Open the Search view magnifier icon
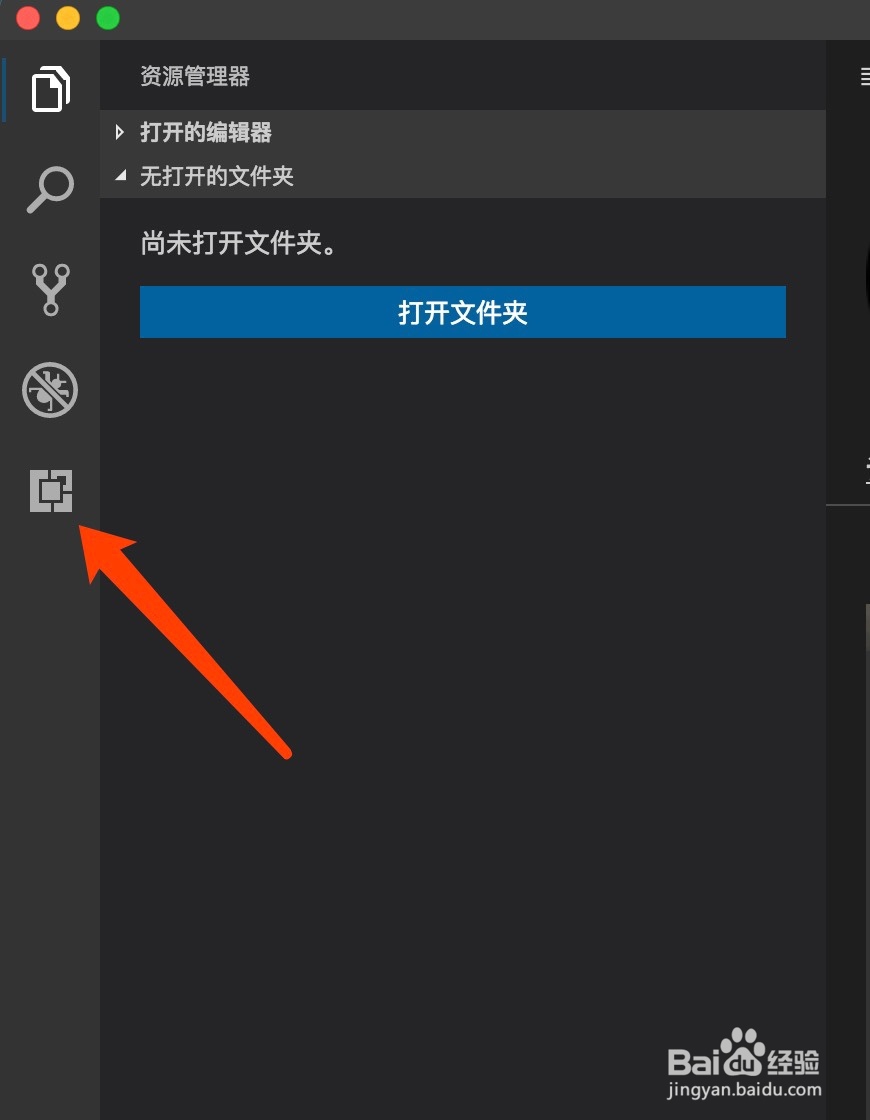This screenshot has width=870, height=1120. pos(51,190)
